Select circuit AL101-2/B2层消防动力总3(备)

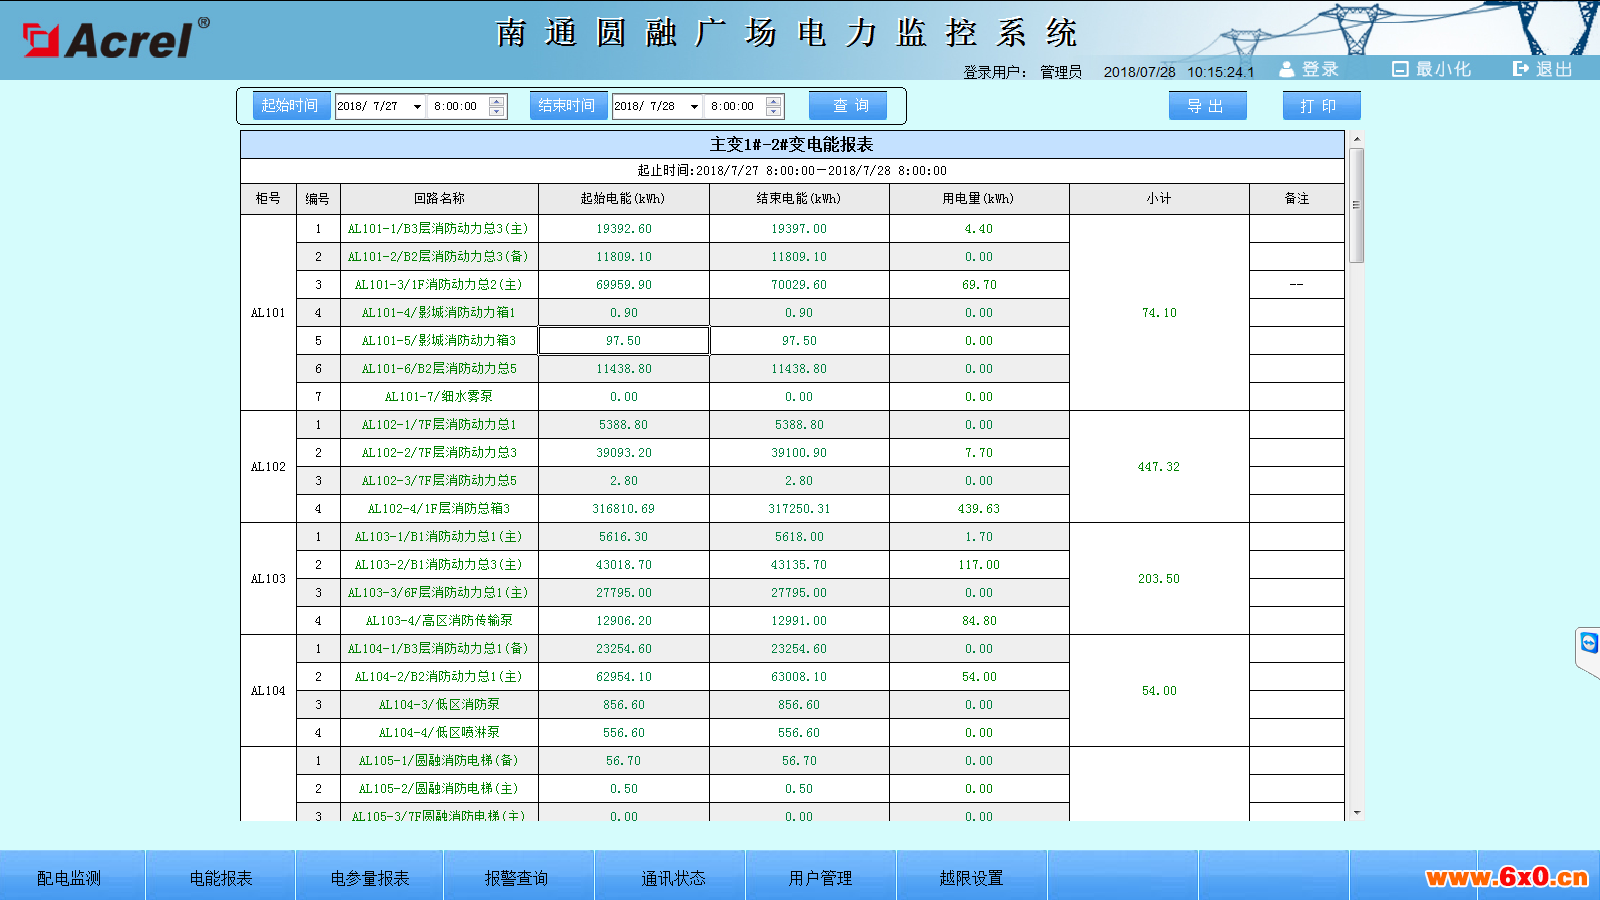click(439, 257)
